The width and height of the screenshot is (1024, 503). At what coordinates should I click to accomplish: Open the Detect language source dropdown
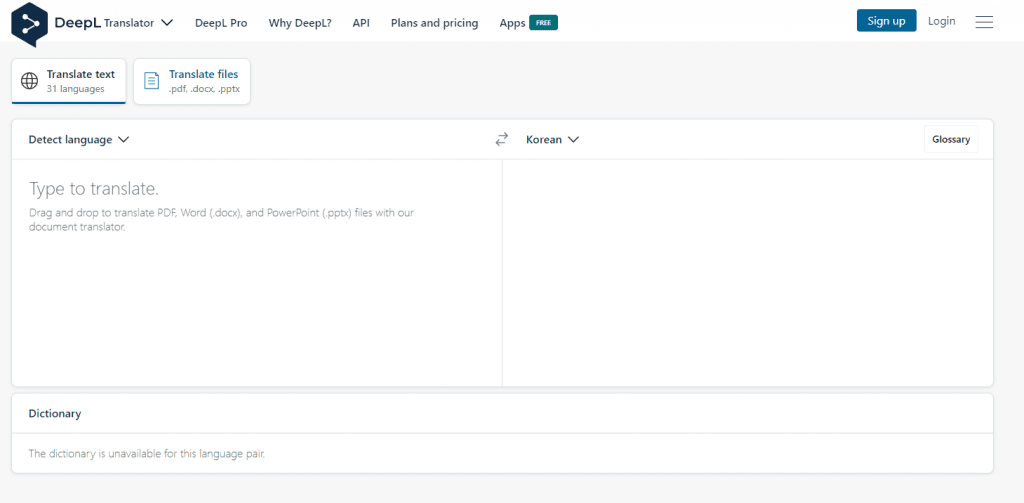[79, 140]
